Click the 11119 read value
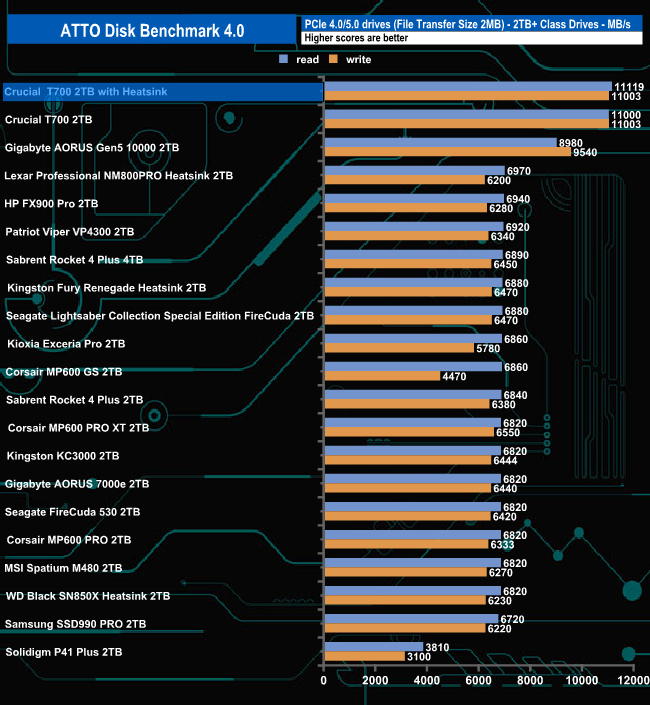 629,87
